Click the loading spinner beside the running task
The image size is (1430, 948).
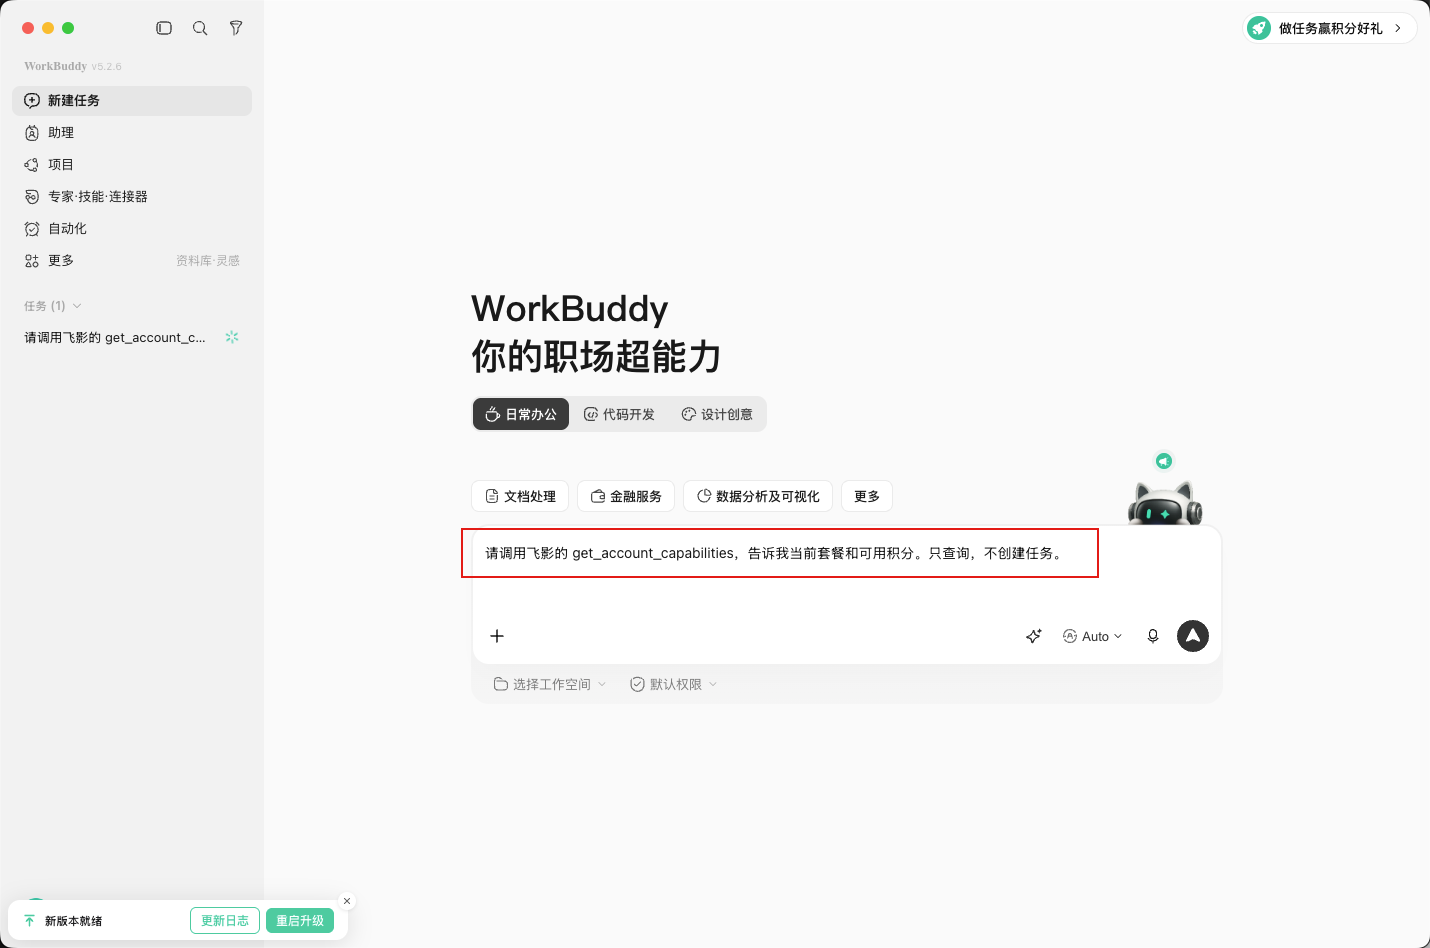(232, 337)
